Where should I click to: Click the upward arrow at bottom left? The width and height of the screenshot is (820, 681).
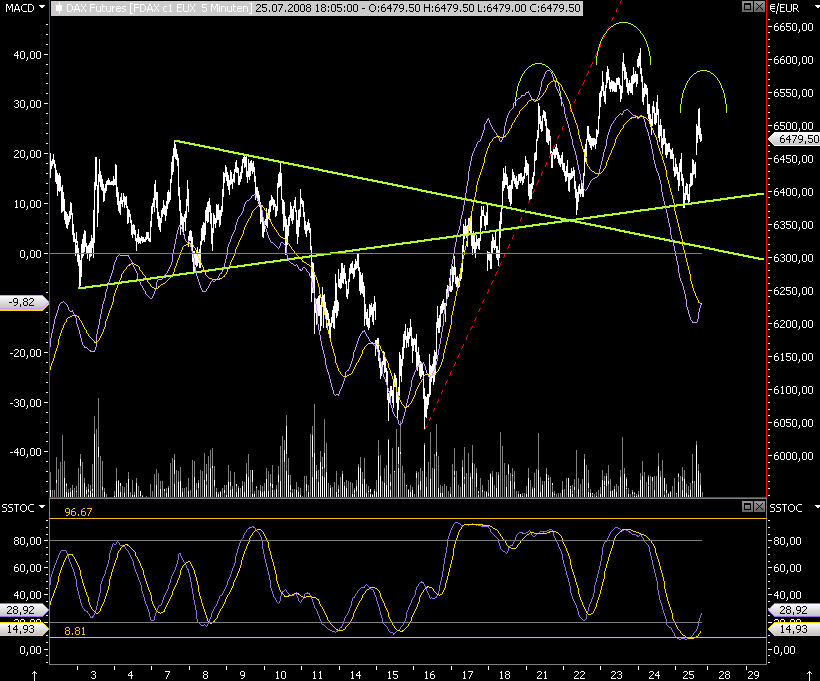[35, 675]
